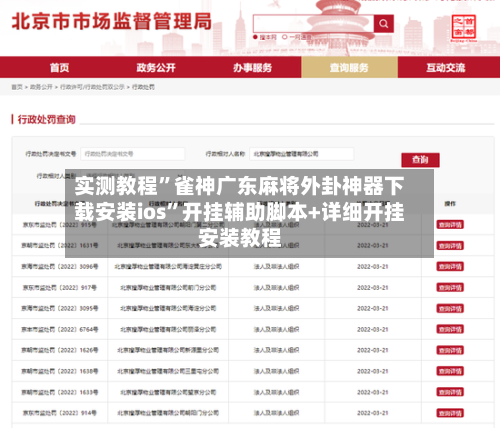
Task: Open 查询详情 for the 917号 row
Action: coord(450,288)
